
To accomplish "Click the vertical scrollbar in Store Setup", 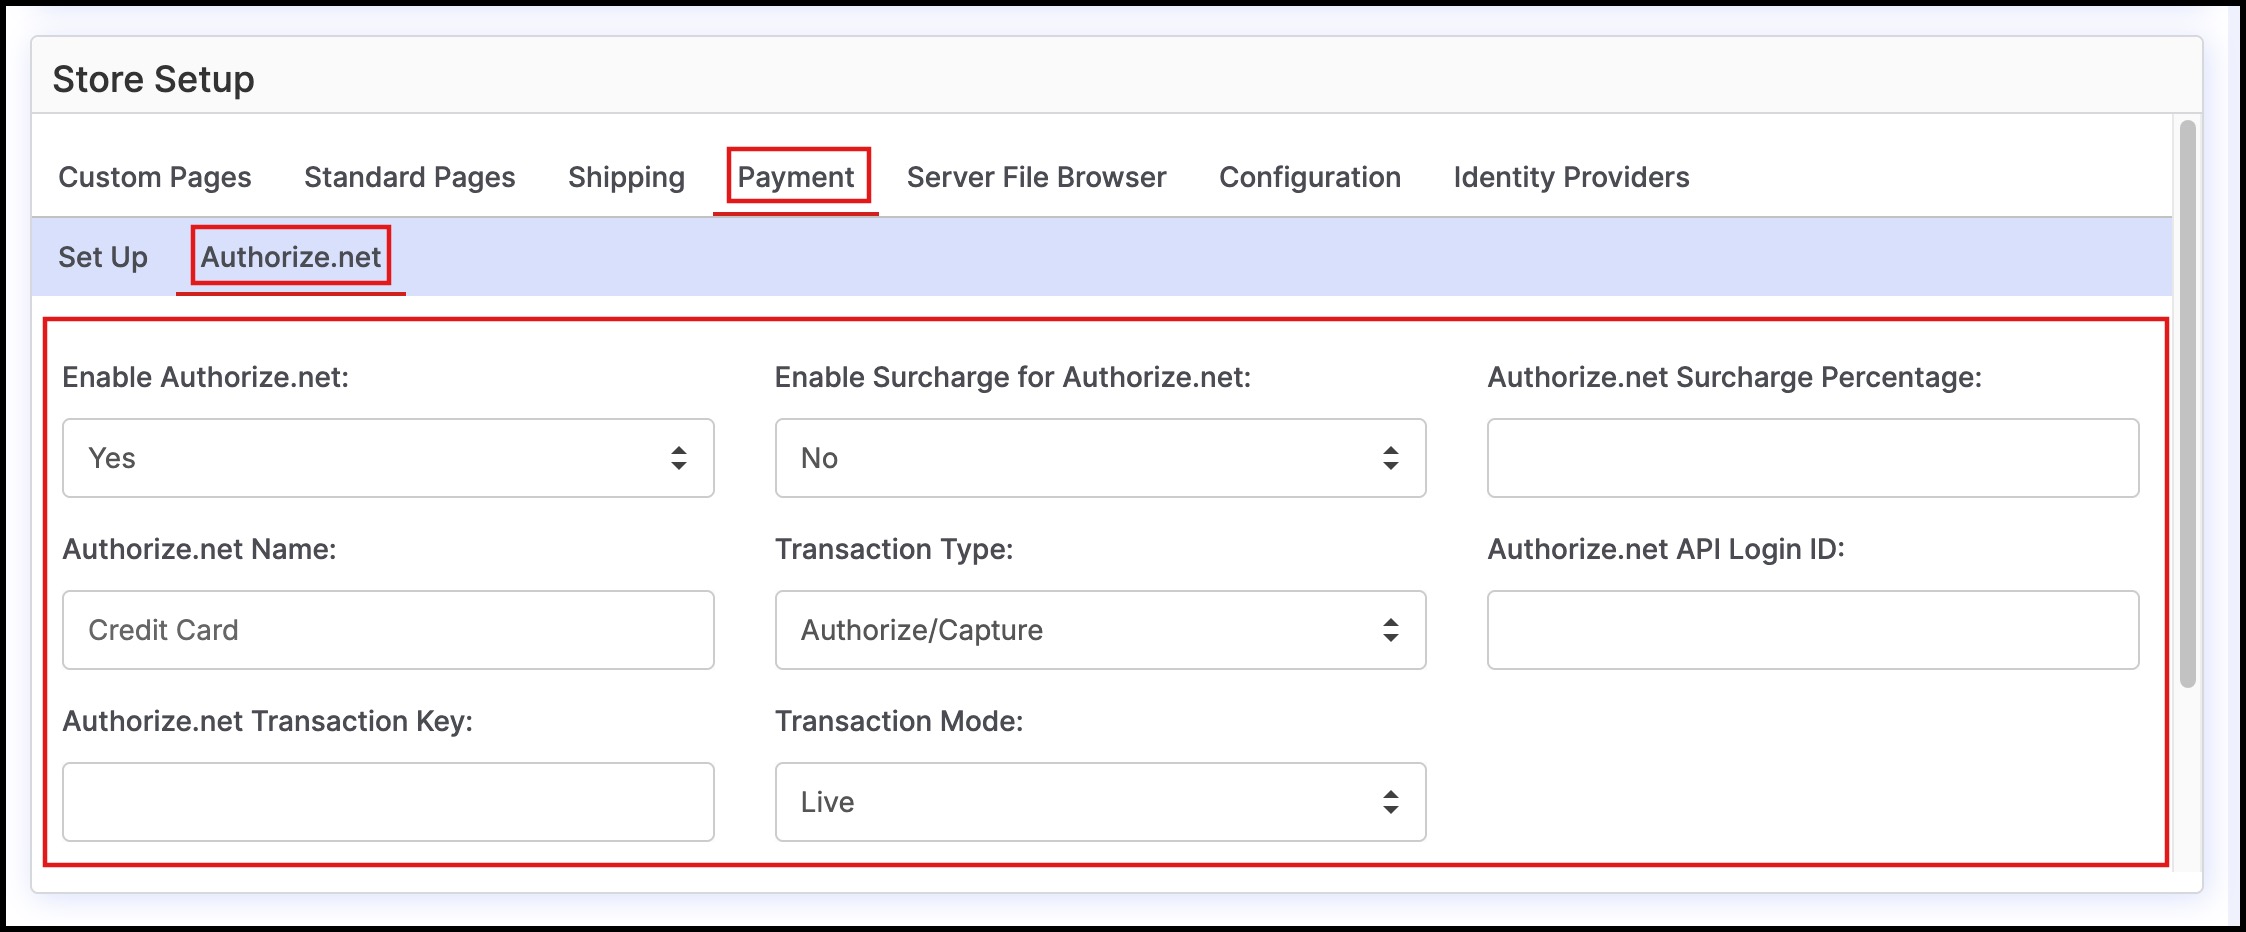I will 2187,404.
